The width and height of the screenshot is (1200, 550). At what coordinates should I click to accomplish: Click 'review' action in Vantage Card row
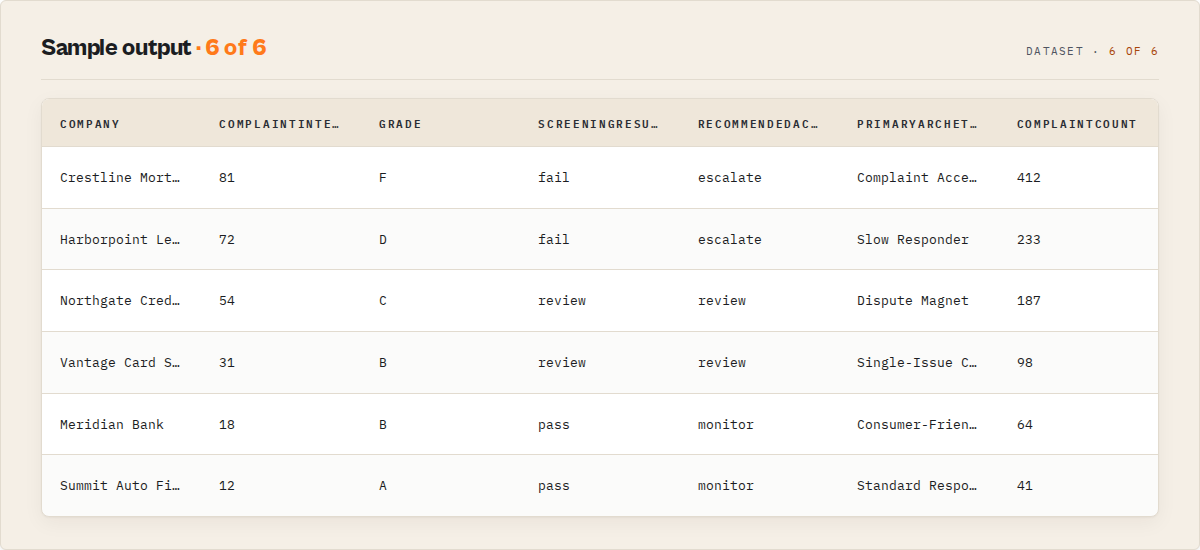(x=722, y=363)
